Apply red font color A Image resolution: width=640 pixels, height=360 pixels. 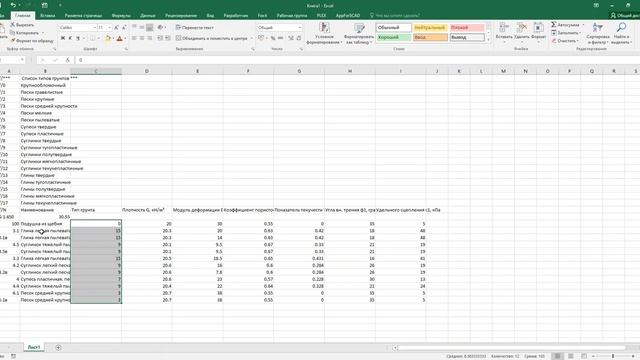point(120,38)
